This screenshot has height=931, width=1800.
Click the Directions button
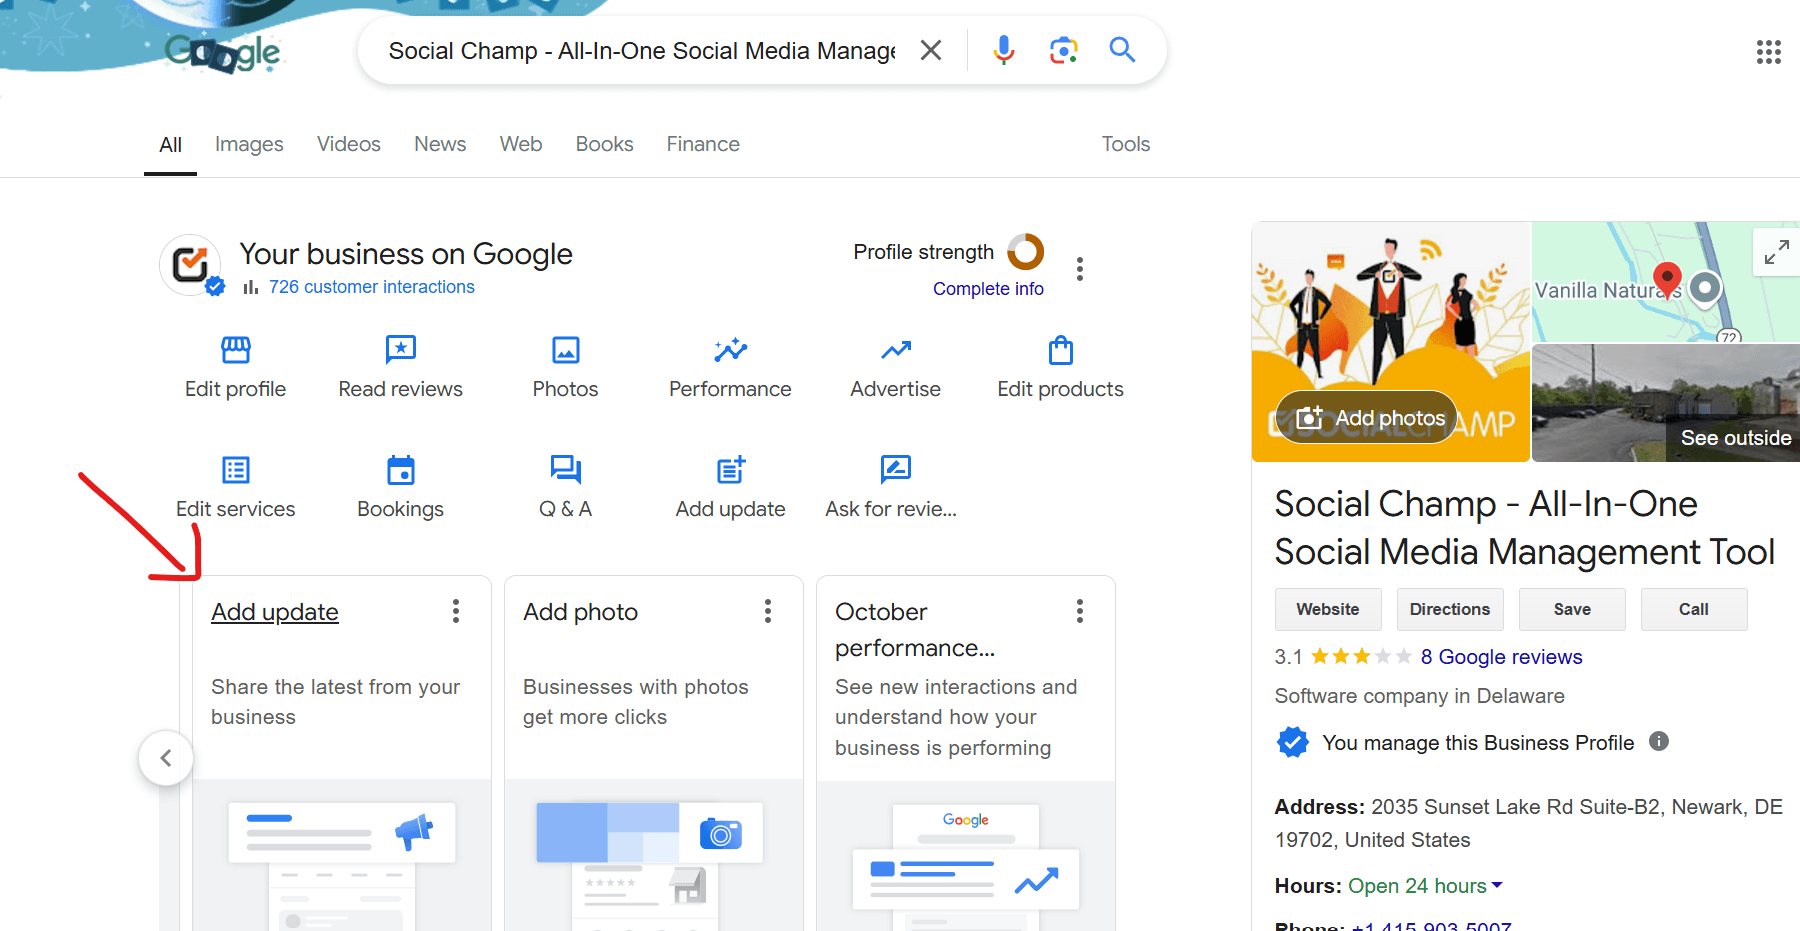click(x=1450, y=609)
